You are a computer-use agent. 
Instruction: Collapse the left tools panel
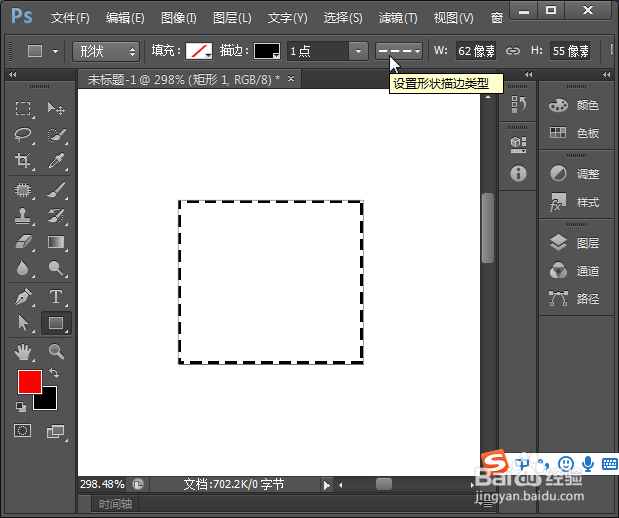point(13,74)
